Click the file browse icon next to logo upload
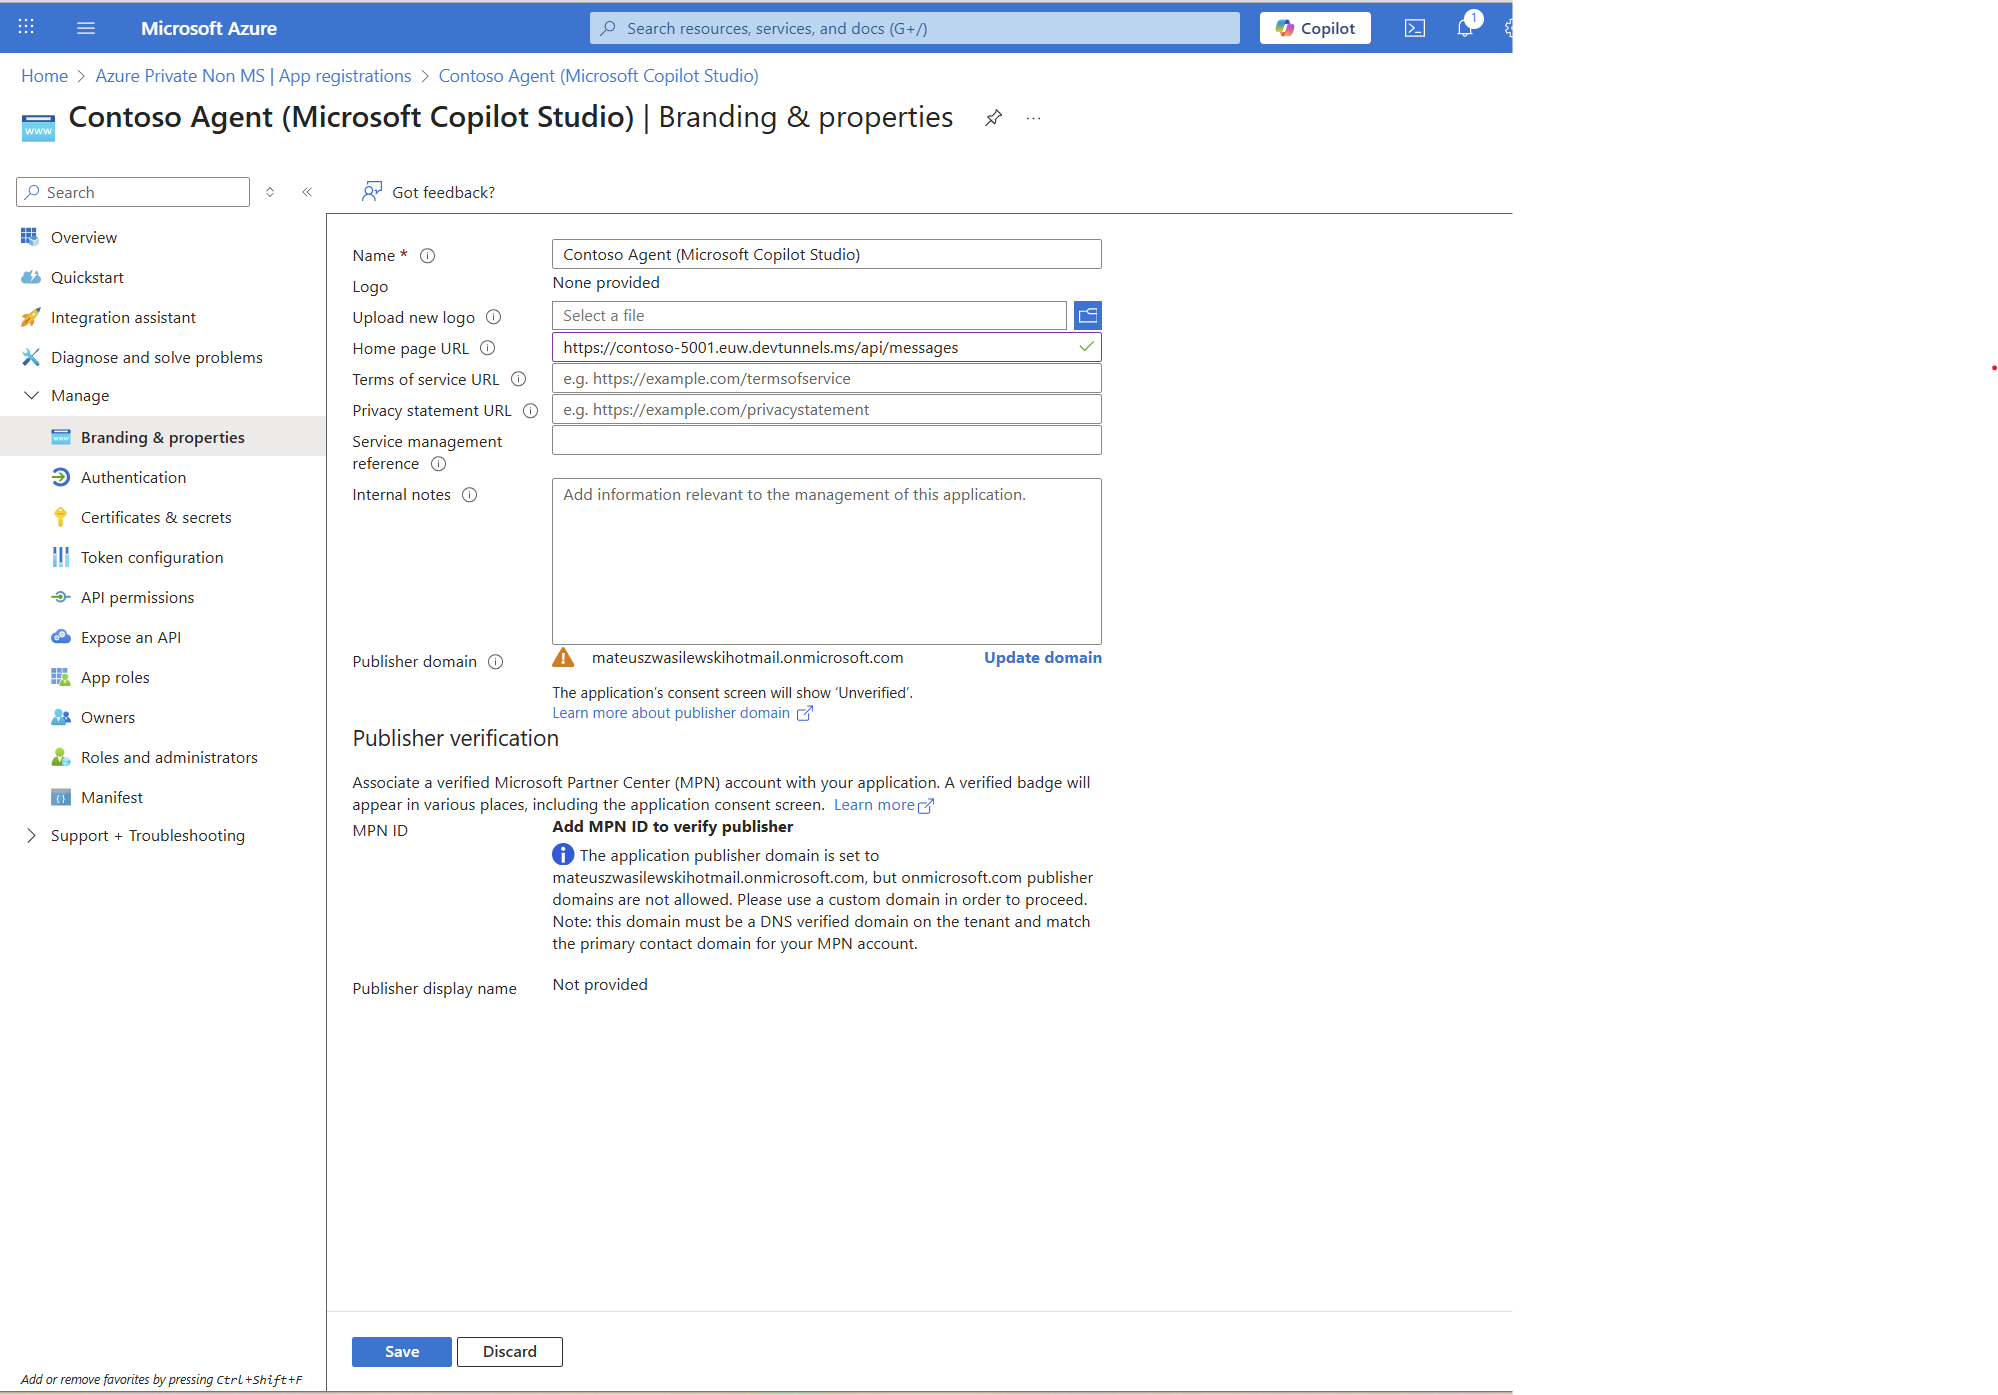This screenshot has width=1998, height=1395. (x=1087, y=315)
